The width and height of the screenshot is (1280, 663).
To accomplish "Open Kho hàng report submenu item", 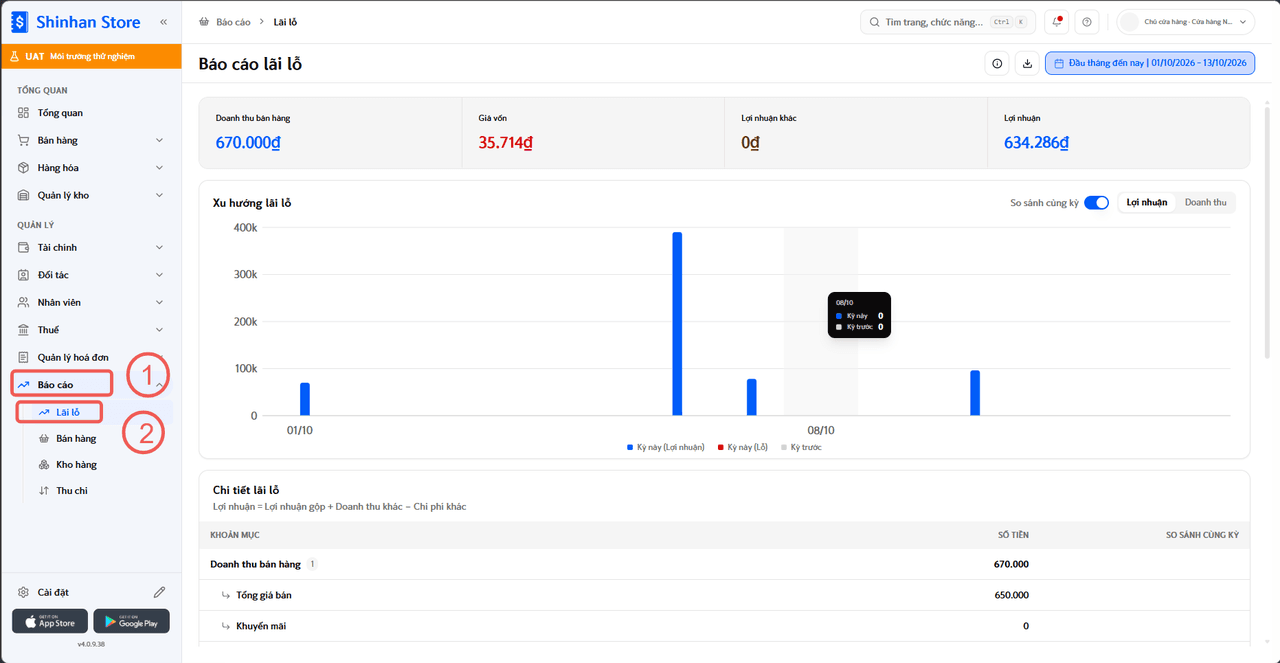I will pyautogui.click(x=76, y=464).
